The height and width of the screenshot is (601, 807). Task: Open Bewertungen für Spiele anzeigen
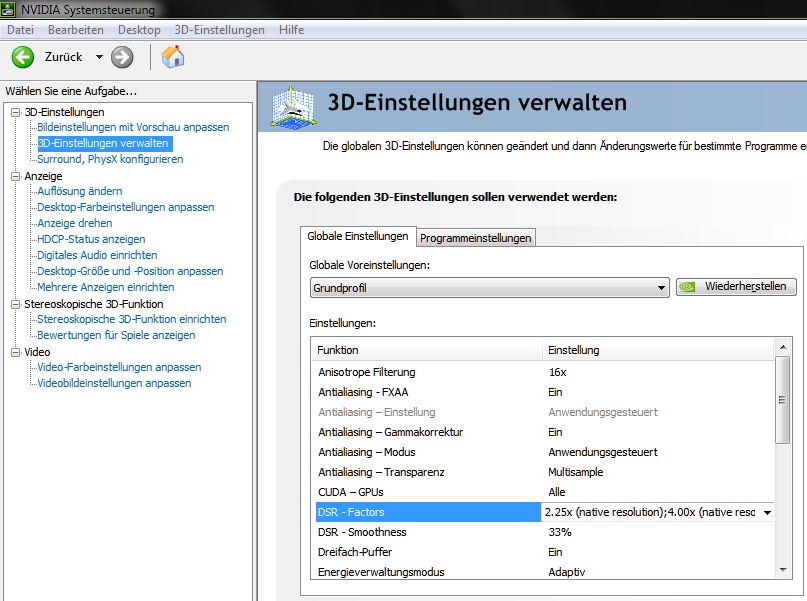click(116, 335)
